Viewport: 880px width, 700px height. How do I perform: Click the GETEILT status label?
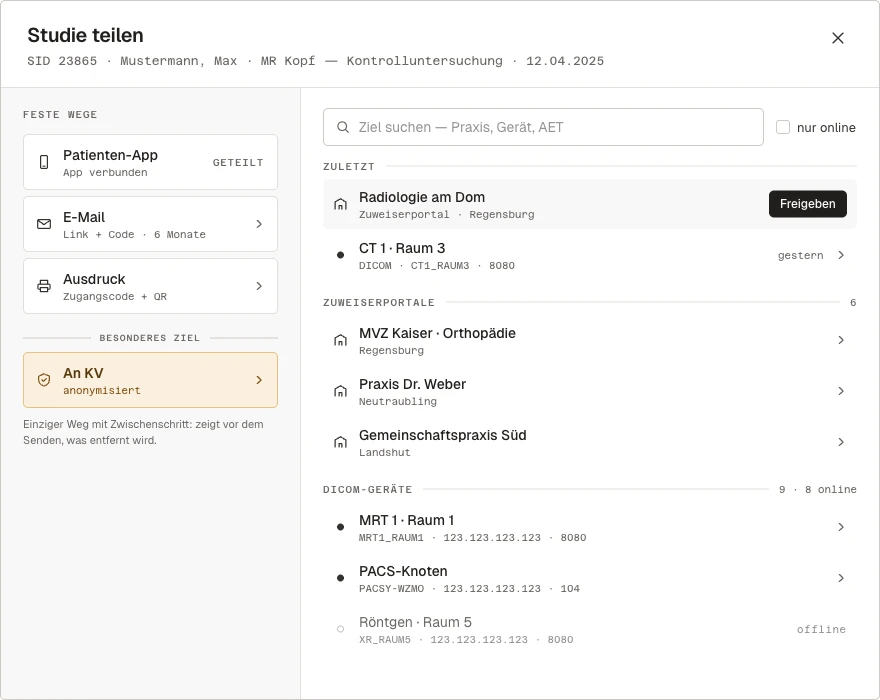pos(238,163)
